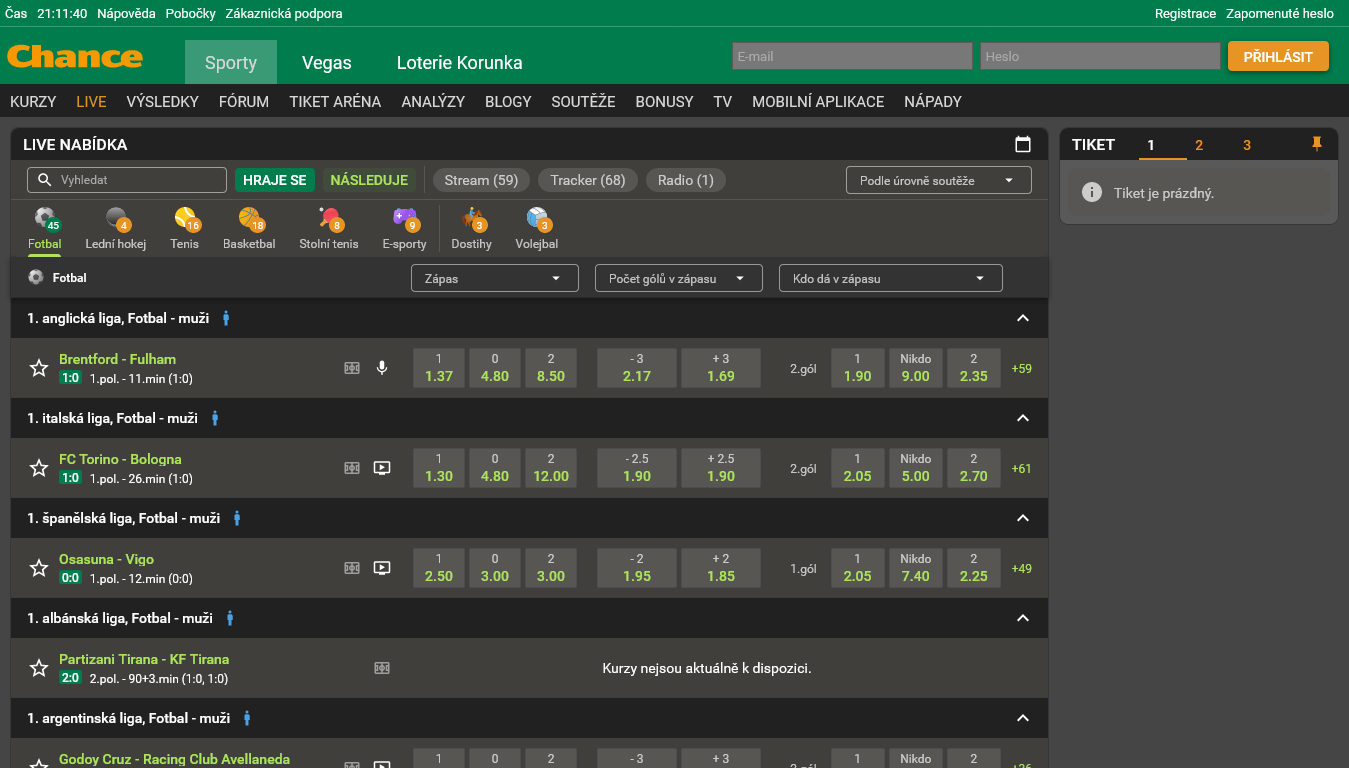The height and width of the screenshot is (768, 1349).
Task: Open the Zapomenuté heslo link
Action: 1280,13
